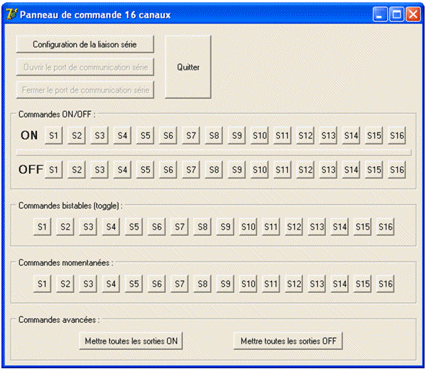This screenshot has width=427, height=369.
Task: Open the serial link configuration button
Action: [85, 44]
